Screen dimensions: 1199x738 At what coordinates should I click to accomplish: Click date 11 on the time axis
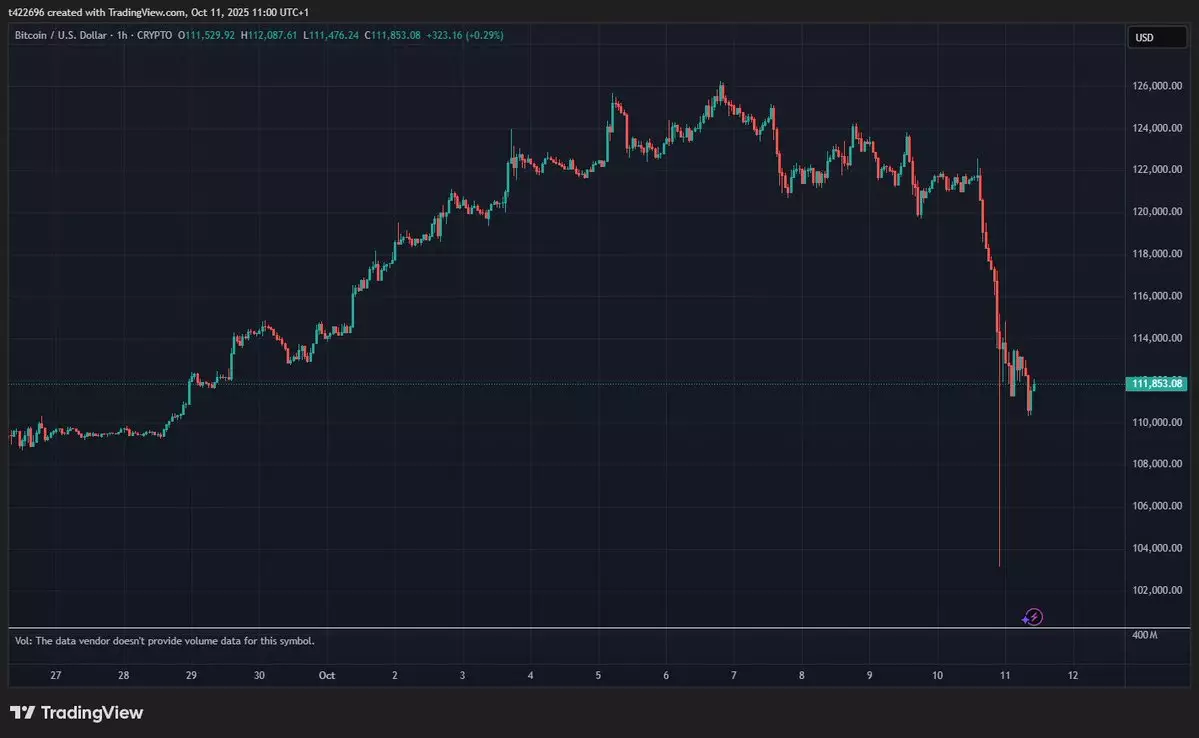pyautogui.click(x=1005, y=675)
